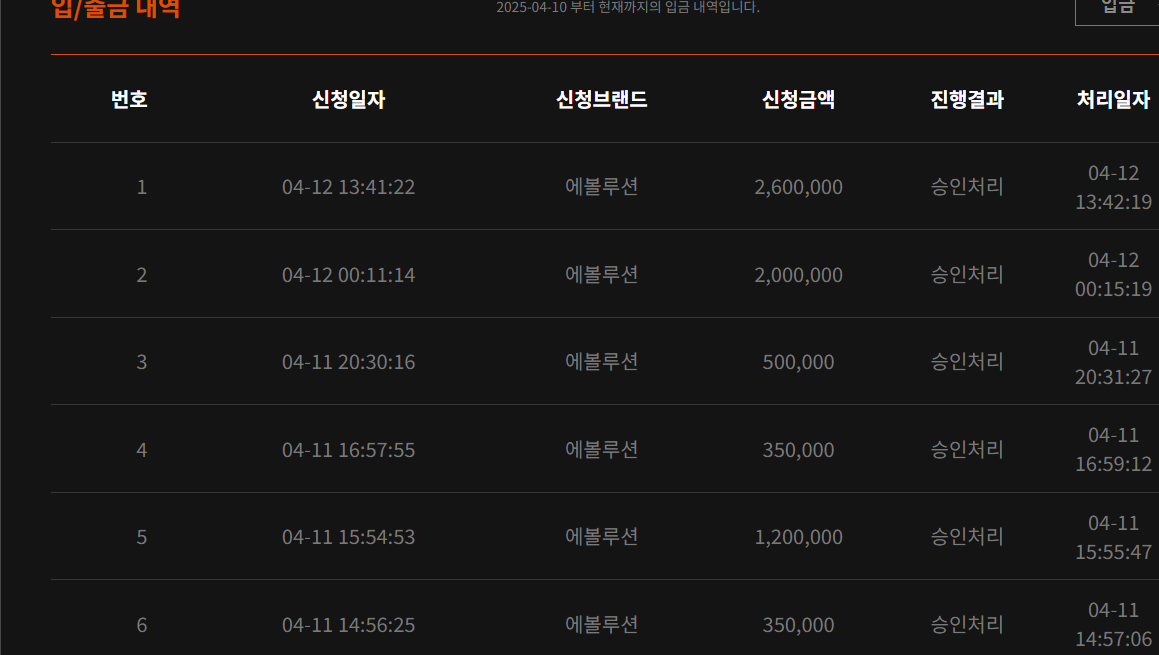Viewport: 1159px width, 655px height.
Task: Click the 04-11 14:56:25 request date
Action: coord(348,625)
